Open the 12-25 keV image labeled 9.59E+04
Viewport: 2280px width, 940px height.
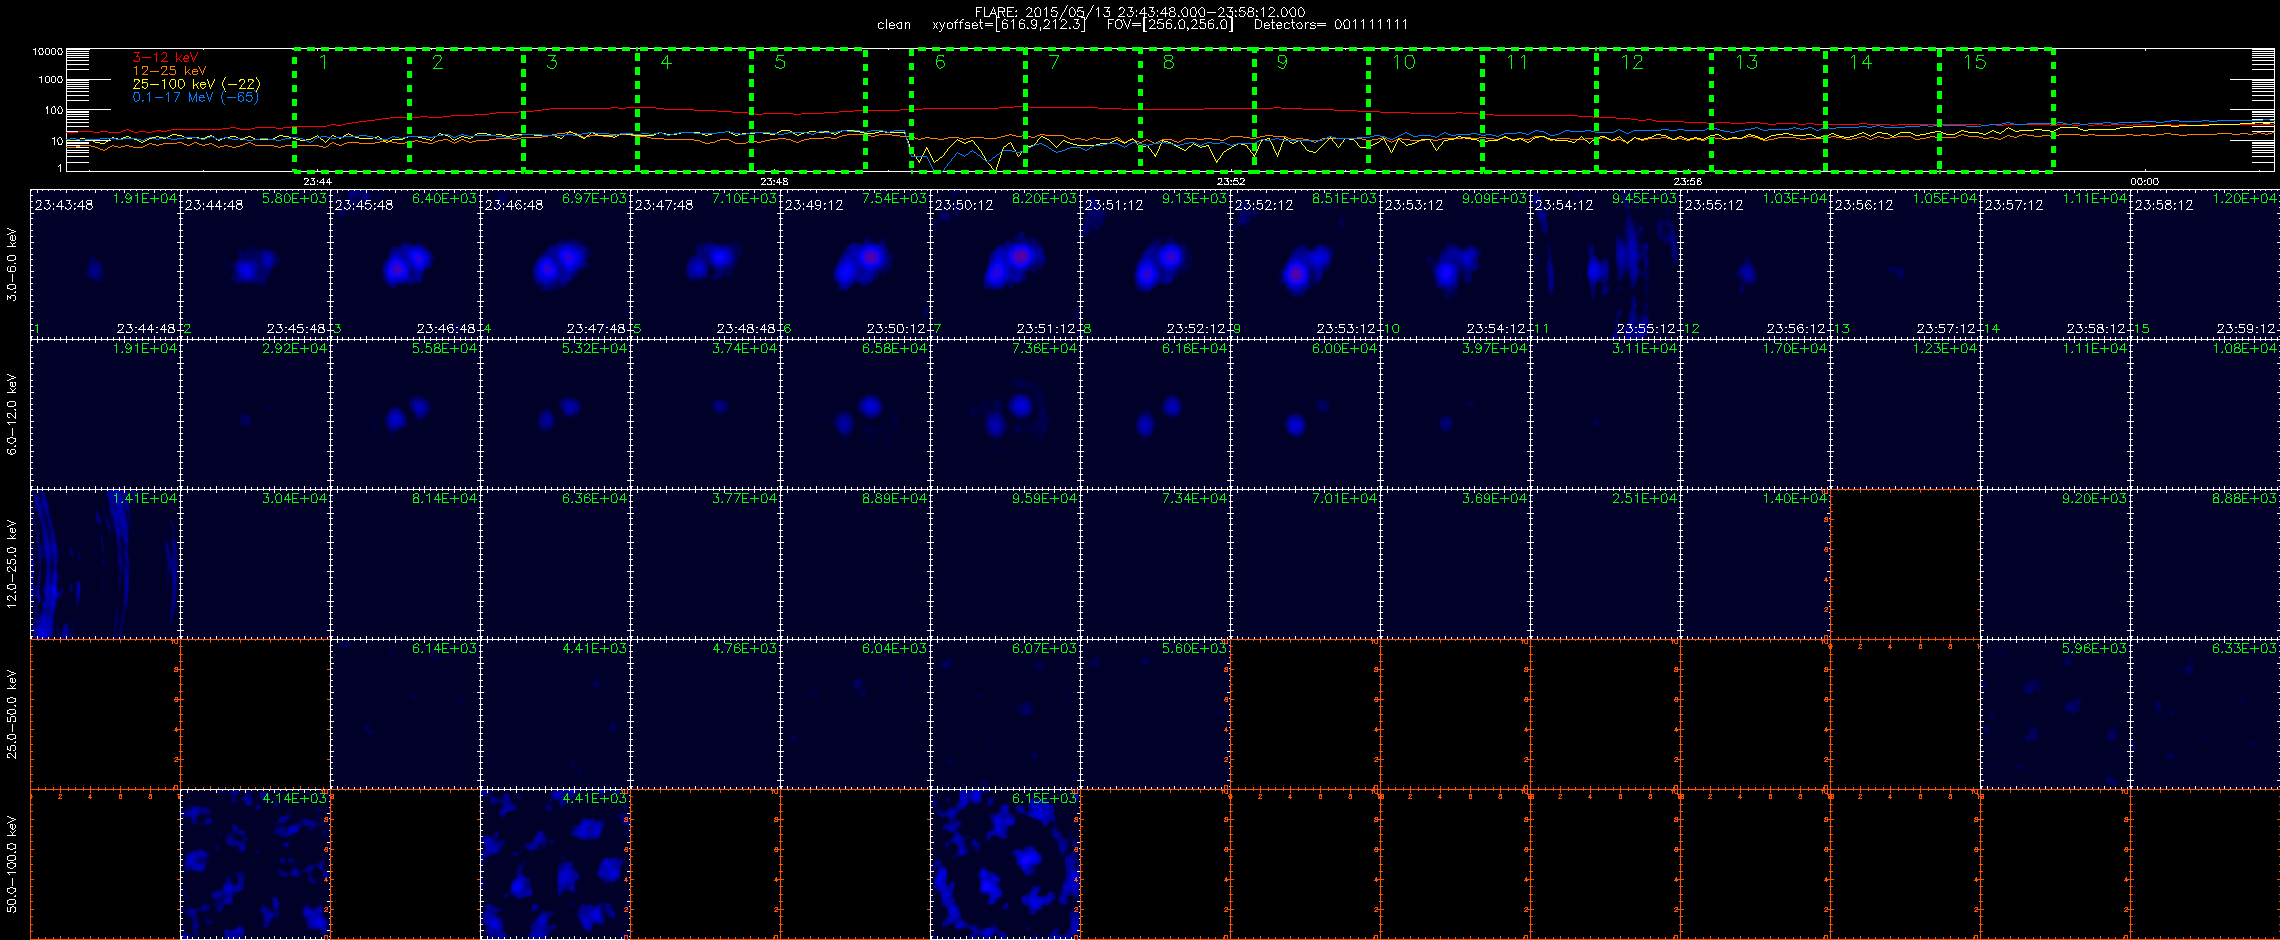click(x=1005, y=564)
